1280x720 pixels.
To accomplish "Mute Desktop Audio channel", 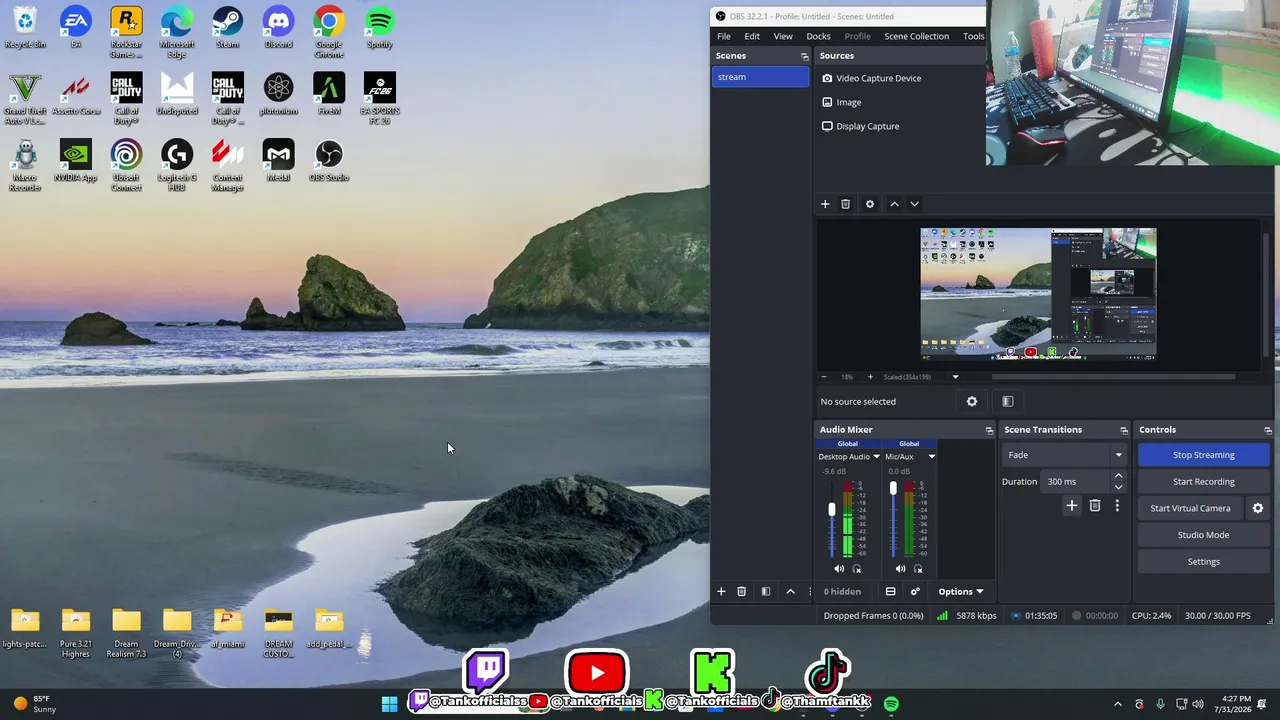I will click(839, 569).
